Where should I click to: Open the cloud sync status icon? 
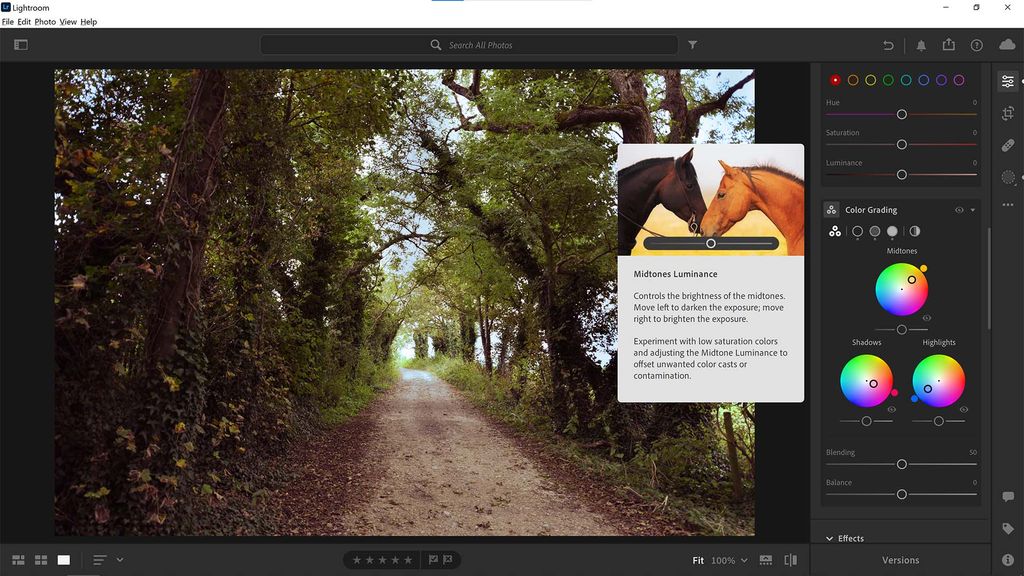coord(1007,45)
